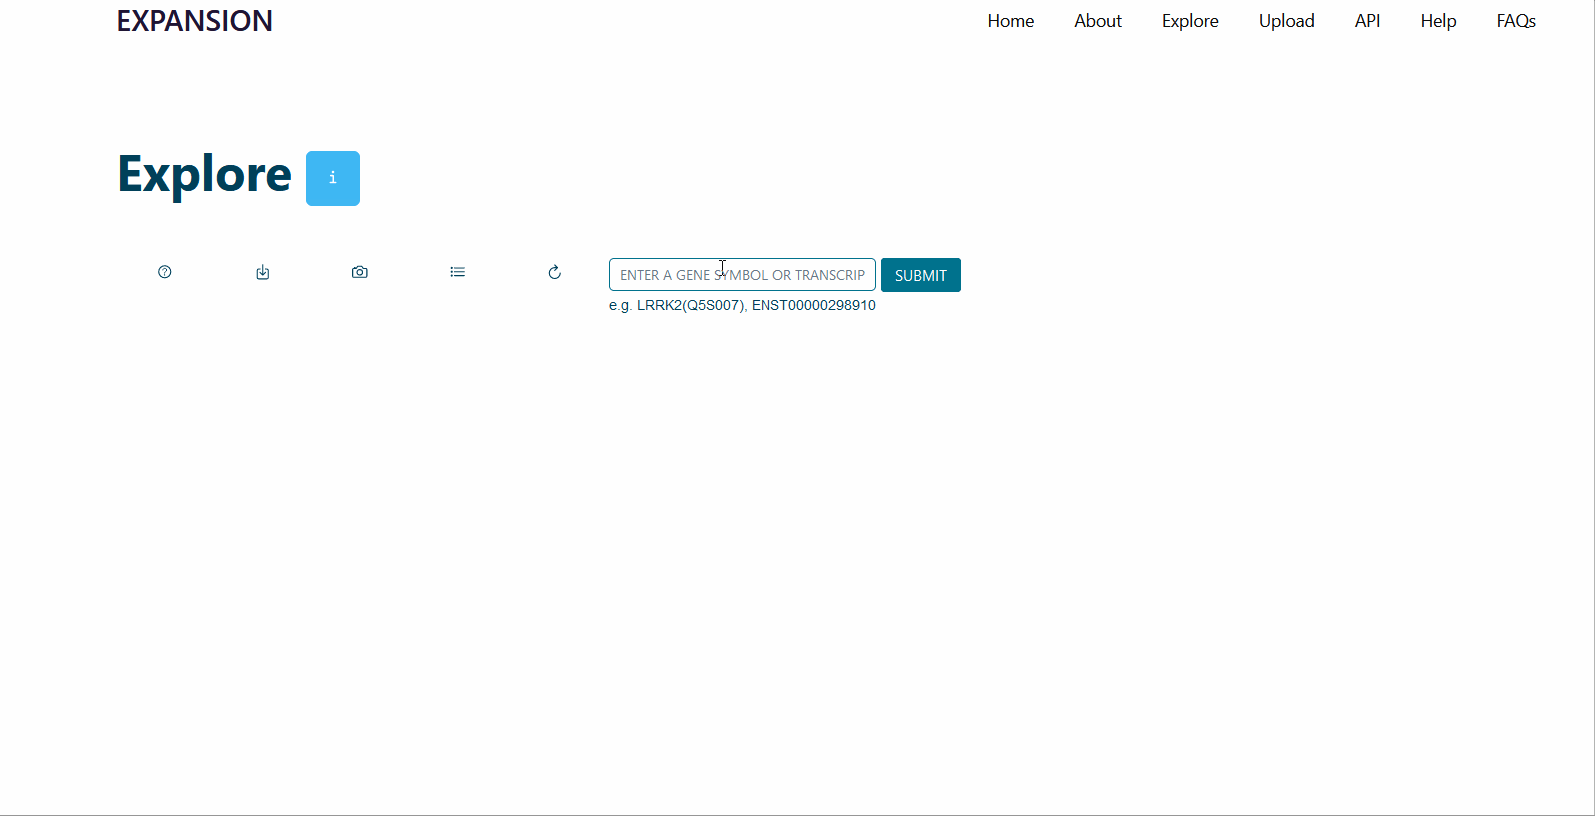Click the ENST00000298910 example text
The height and width of the screenshot is (816, 1595).
pos(813,305)
